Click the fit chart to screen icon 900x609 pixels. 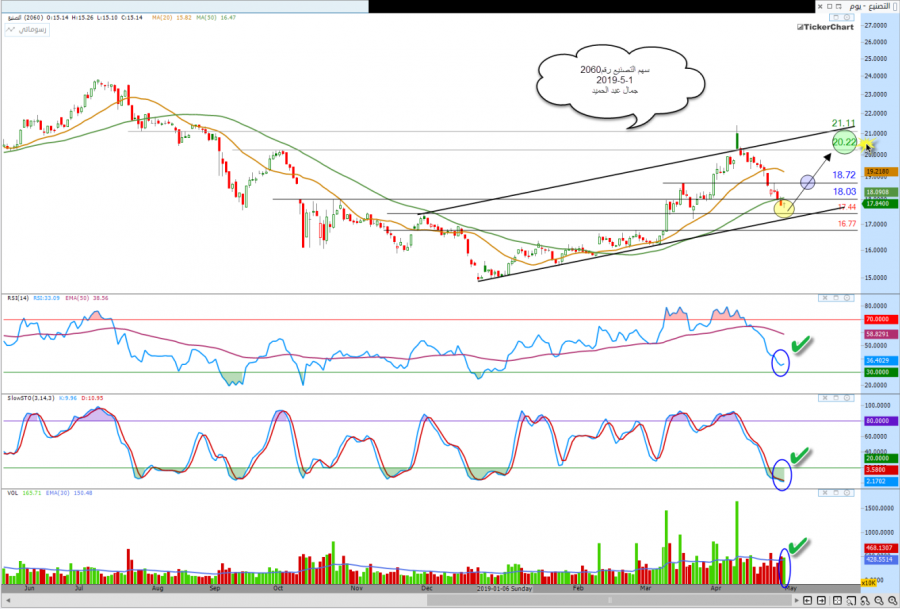pos(835,599)
